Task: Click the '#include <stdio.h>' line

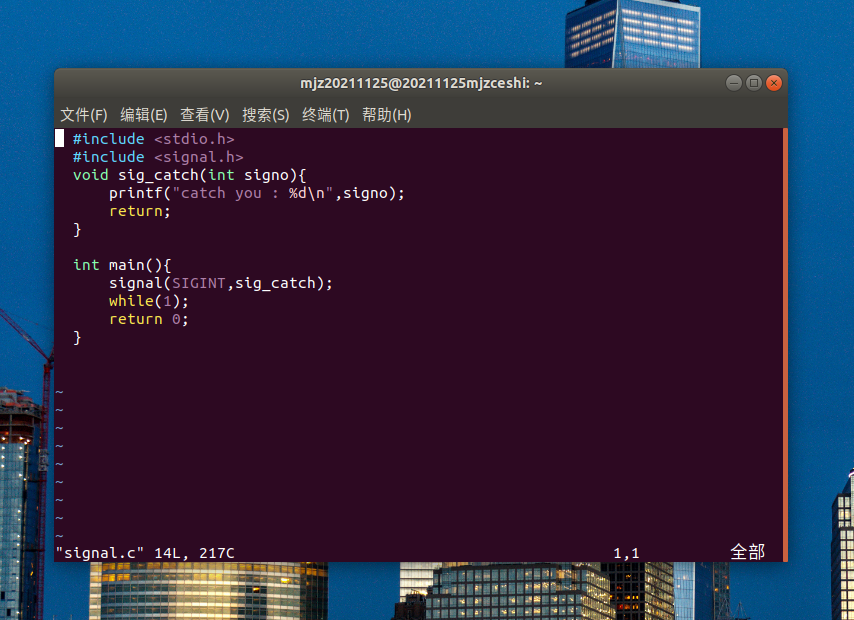Action: point(154,139)
